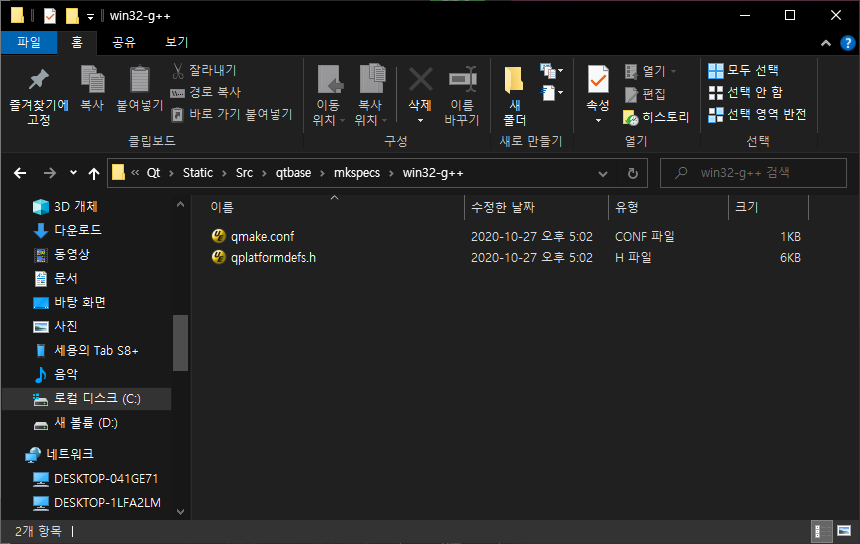Screen dimensions: 860x544
Task: Open 3D 개체 in the sidebar
Action: (65, 207)
